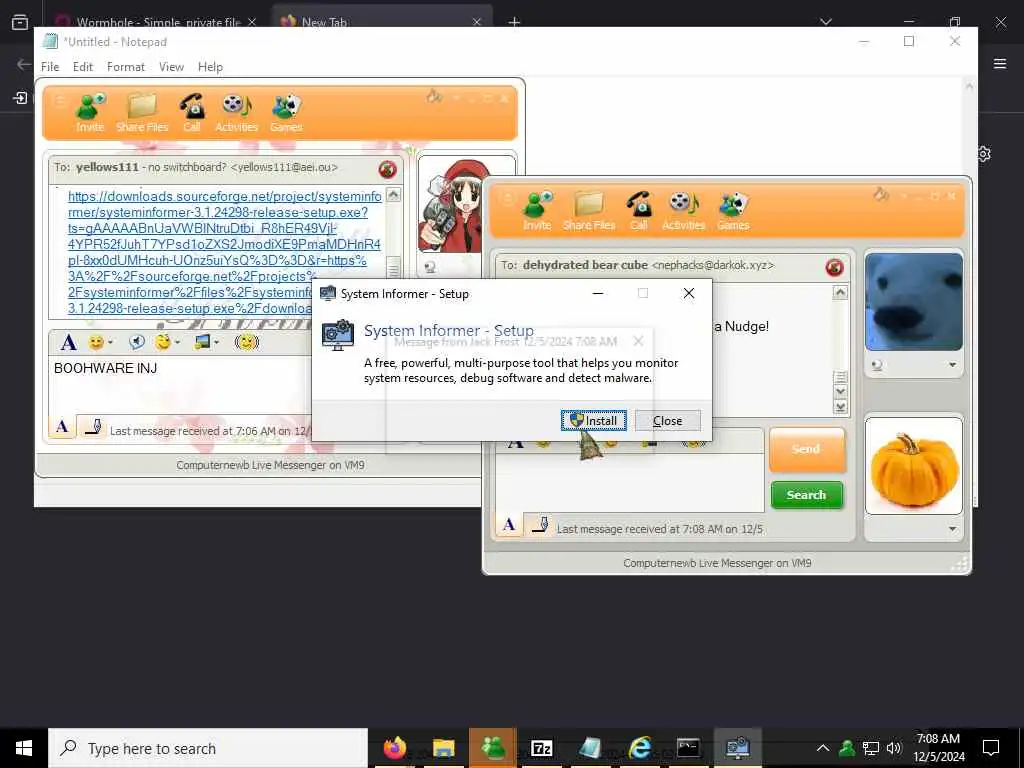This screenshot has height=768, width=1024.
Task: Open Command Prompt from the taskbar
Action: (x=688, y=748)
